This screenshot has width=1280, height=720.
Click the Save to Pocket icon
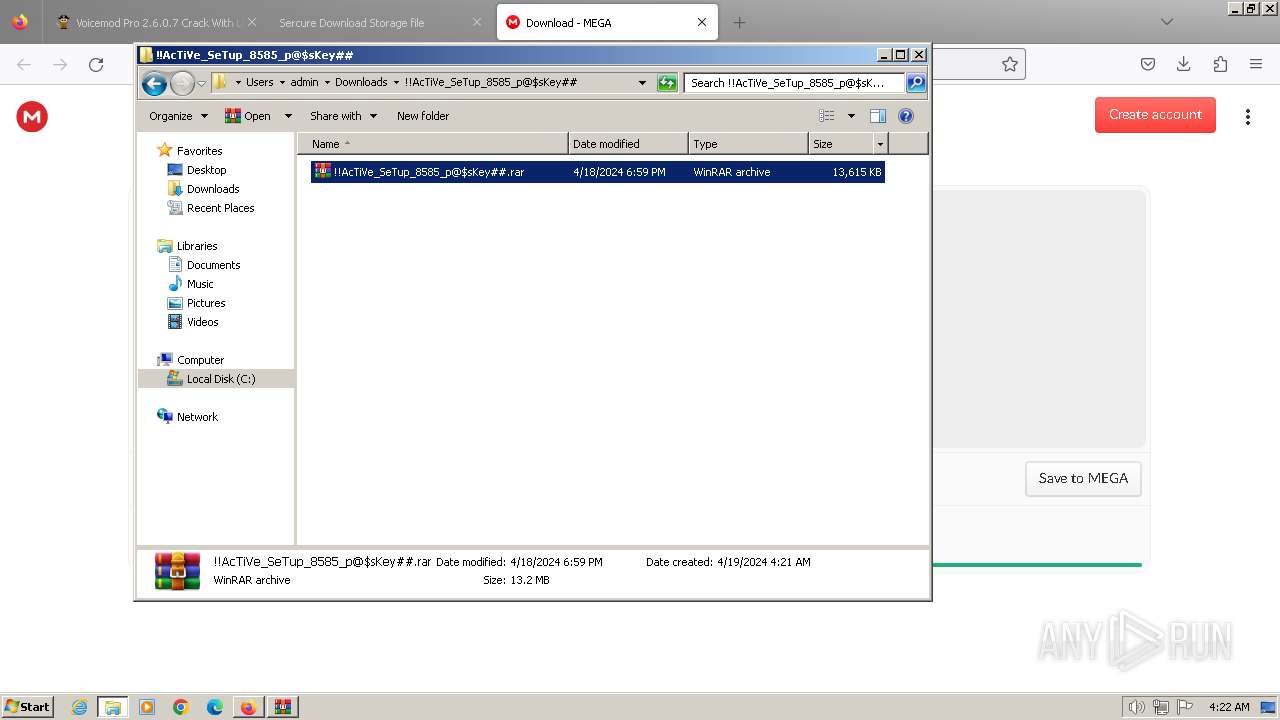[1148, 64]
